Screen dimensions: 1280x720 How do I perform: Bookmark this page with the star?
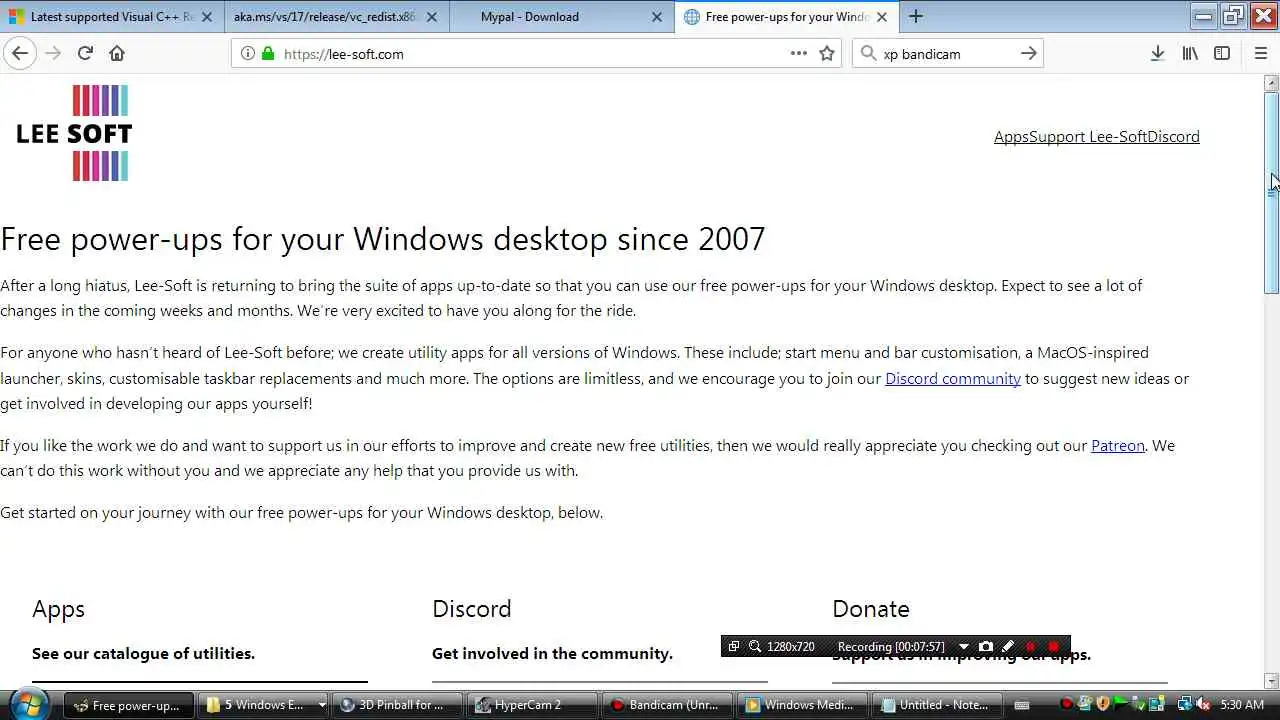827,53
